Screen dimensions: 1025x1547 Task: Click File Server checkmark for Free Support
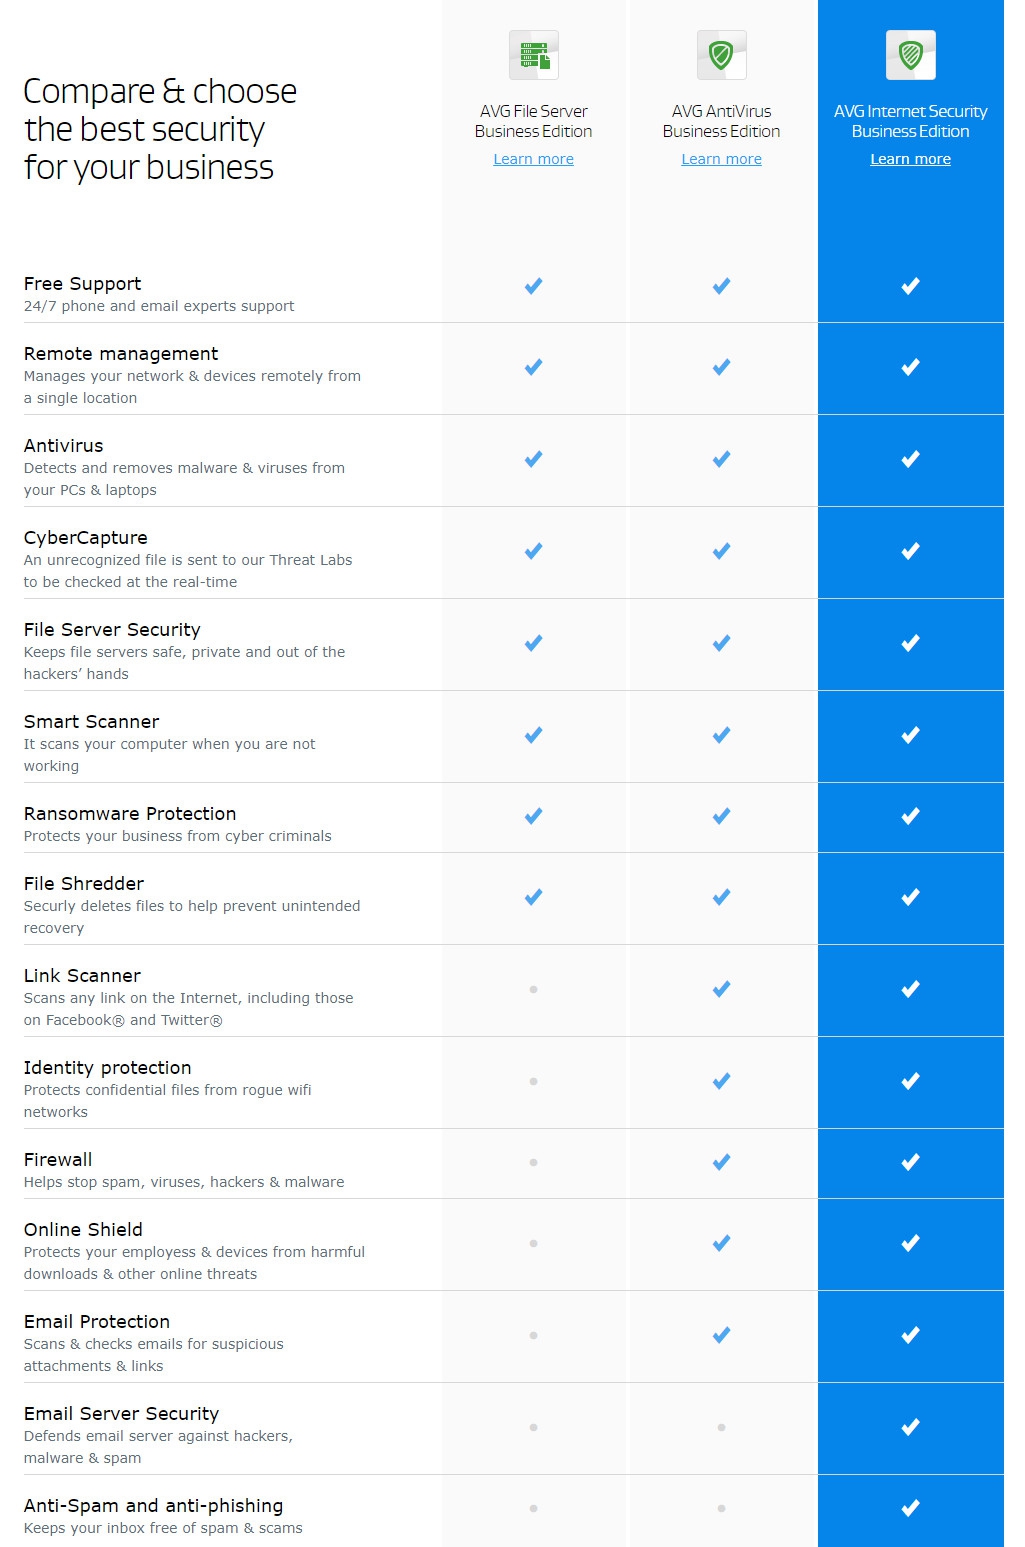pyautogui.click(x=534, y=286)
